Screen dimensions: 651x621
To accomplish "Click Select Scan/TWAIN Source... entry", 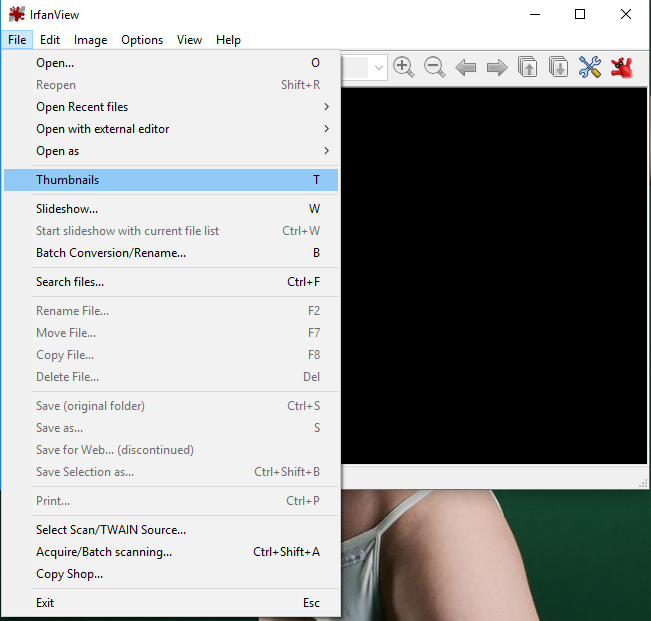I will click(x=171, y=530).
